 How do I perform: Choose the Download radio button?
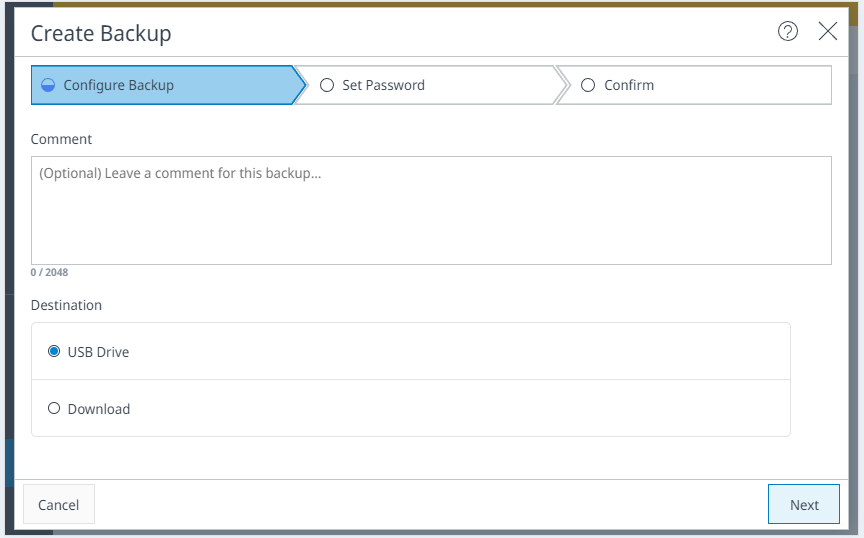(x=54, y=409)
